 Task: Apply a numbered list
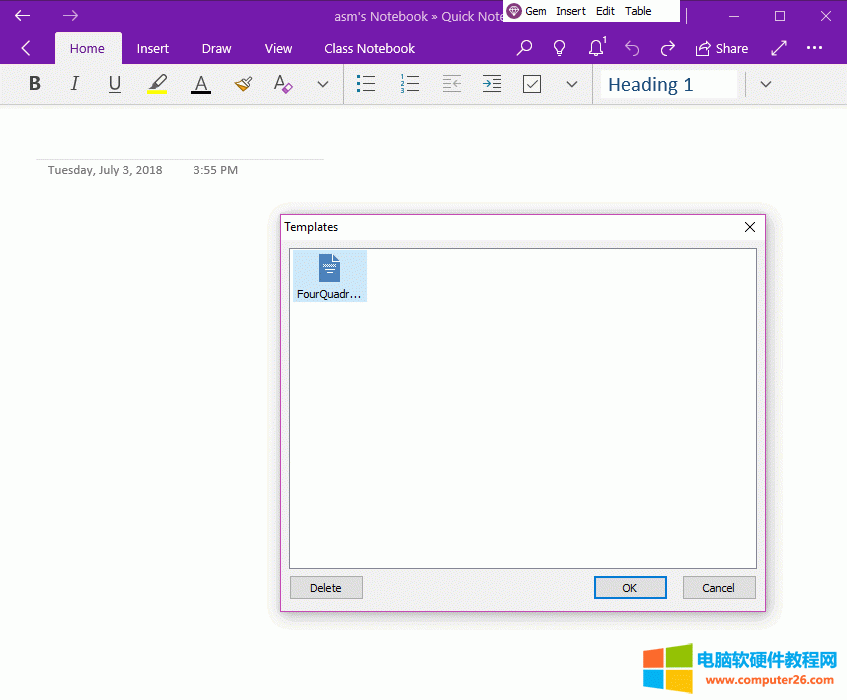(x=410, y=84)
